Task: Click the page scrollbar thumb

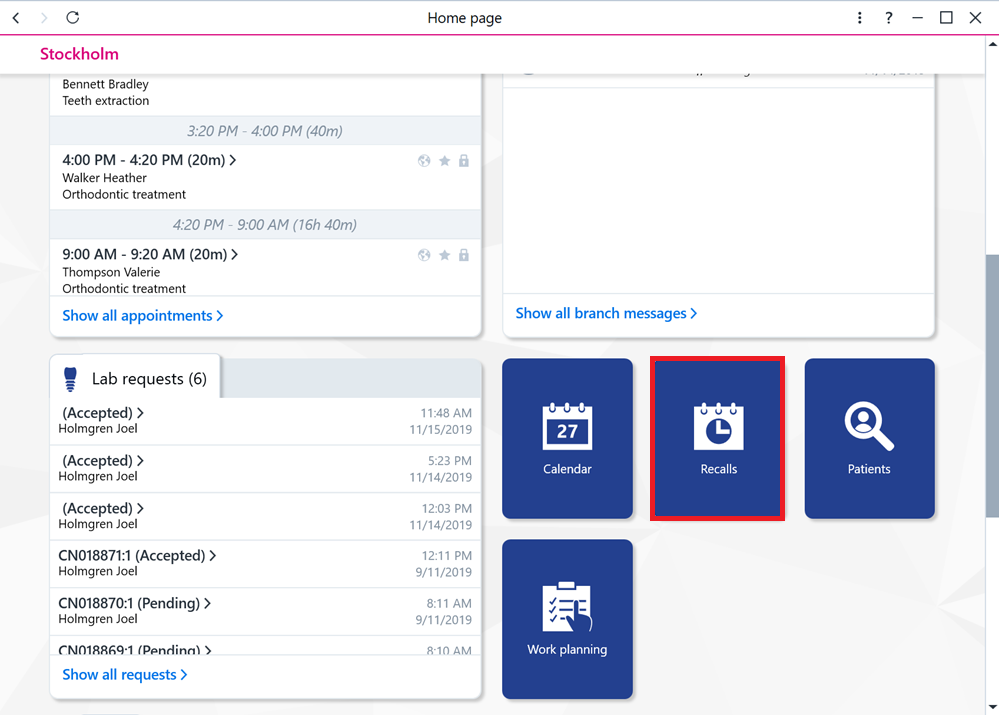Action: click(992, 386)
